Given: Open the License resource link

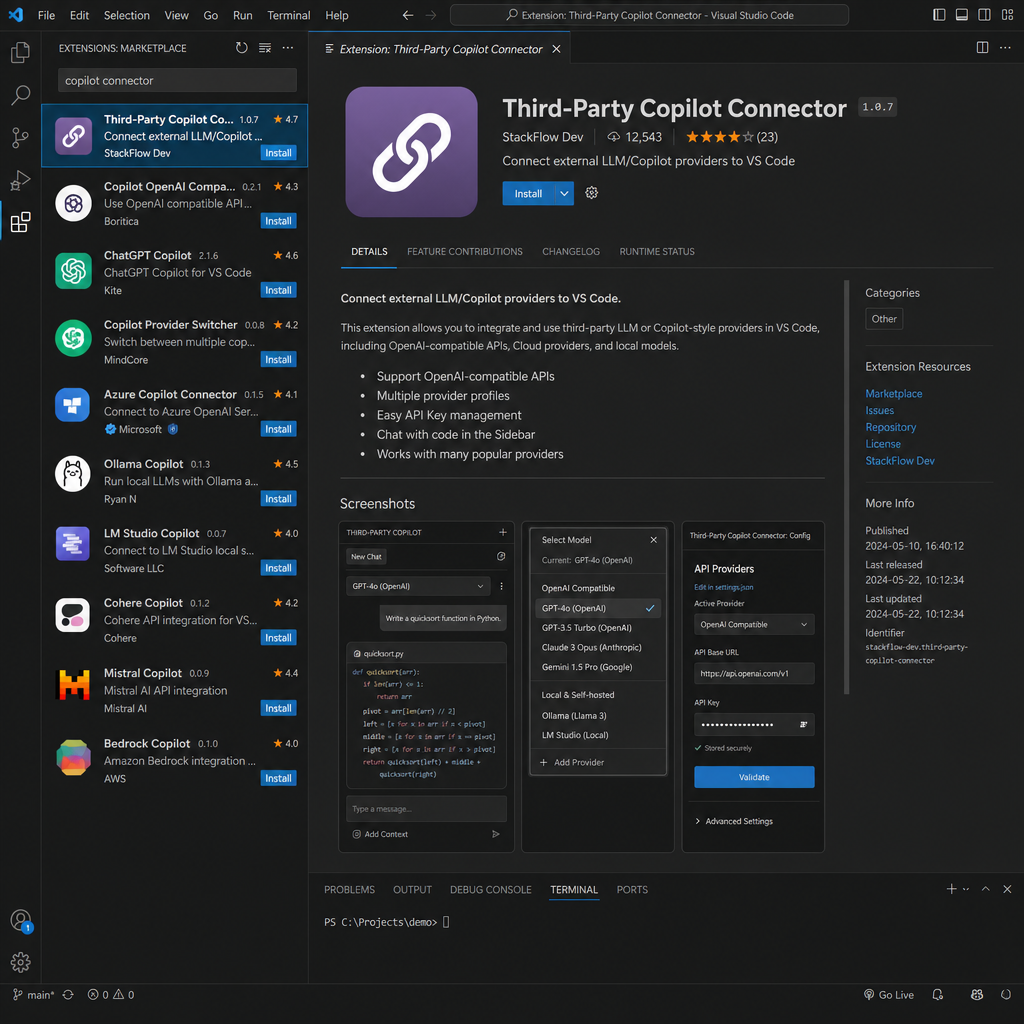Looking at the screenshot, I should pos(883,444).
